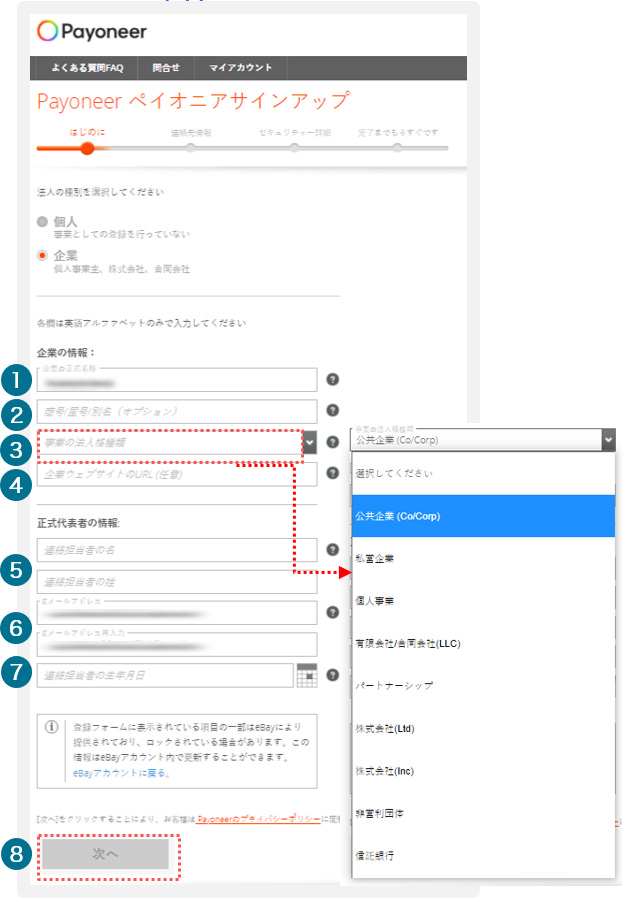Click the セキュリティー詳細 progress step marker
Viewport: 622px width, 898px height.
[x=294, y=148]
